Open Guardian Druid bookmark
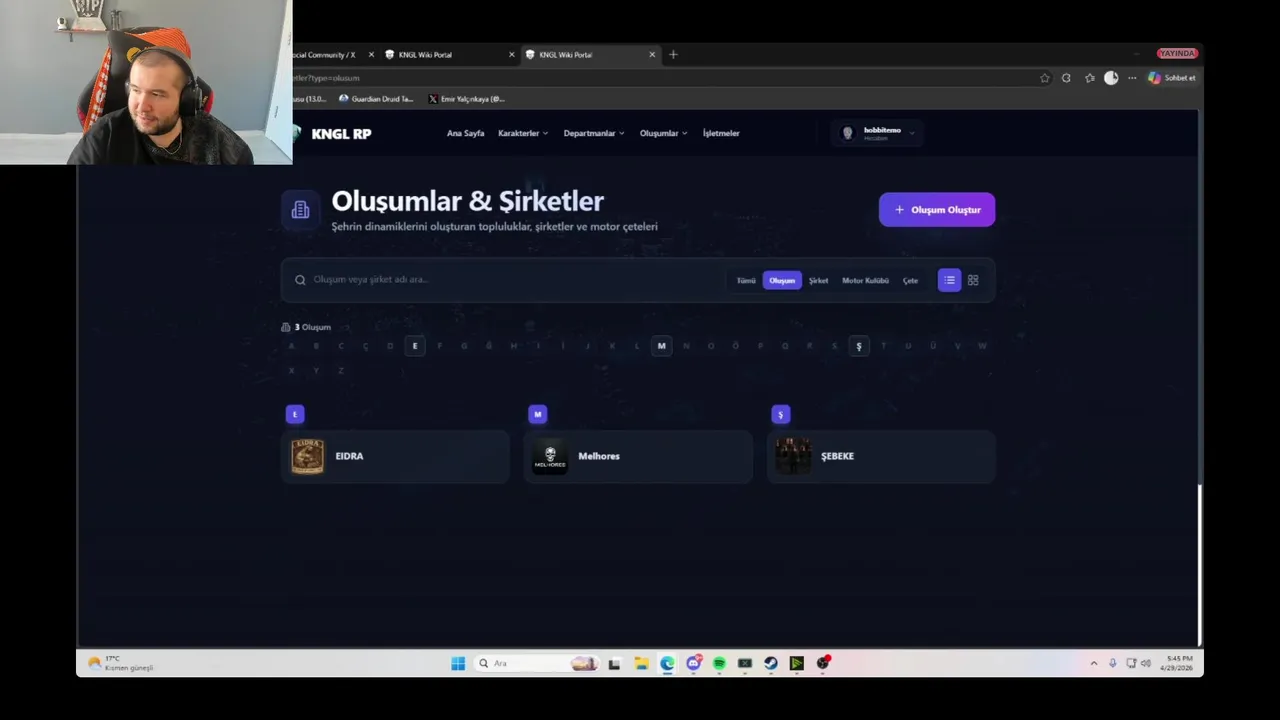Screen dimensions: 1280x720 click(376, 99)
